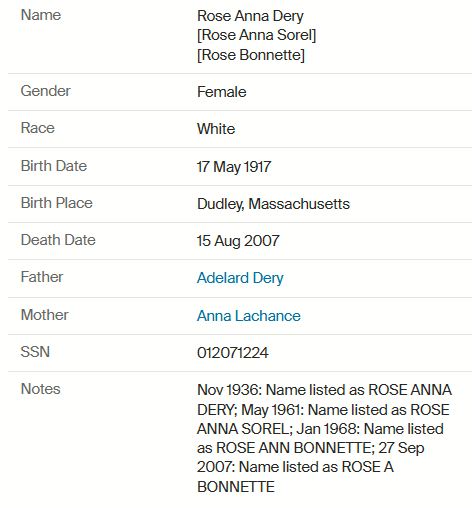Click the Name field label
Viewport: 472px width, 508px height.
[x=41, y=15]
